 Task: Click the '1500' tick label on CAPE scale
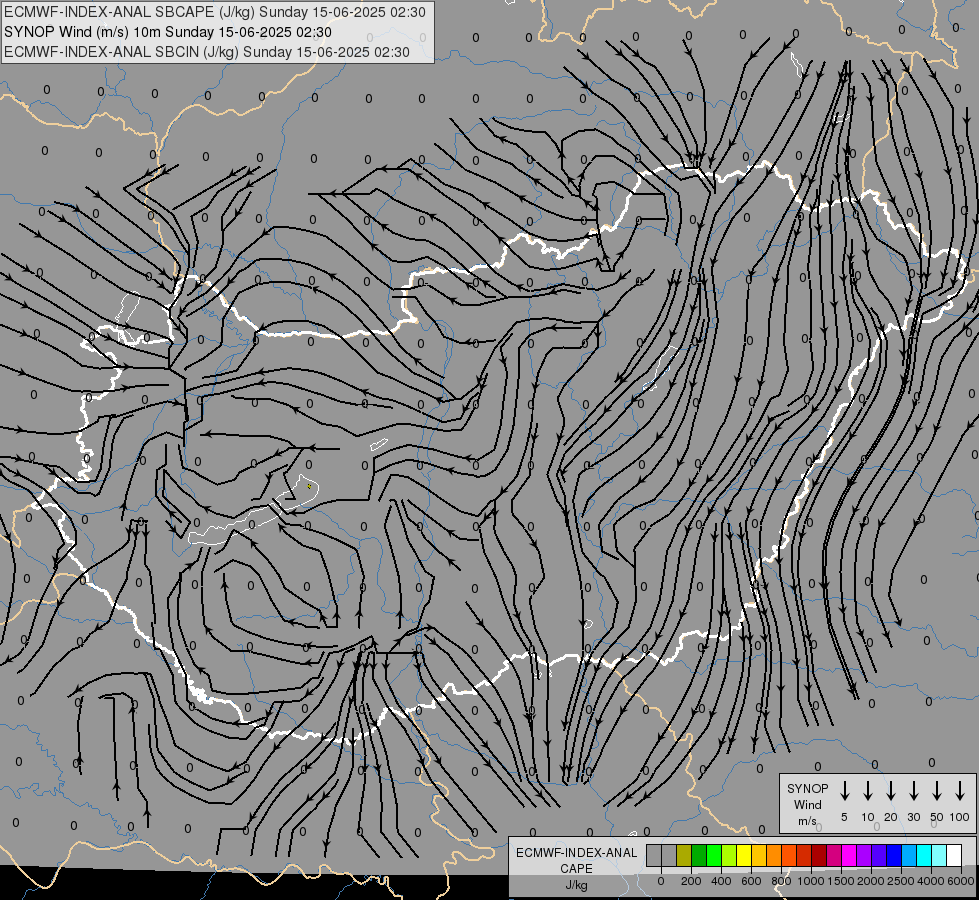coord(841,881)
